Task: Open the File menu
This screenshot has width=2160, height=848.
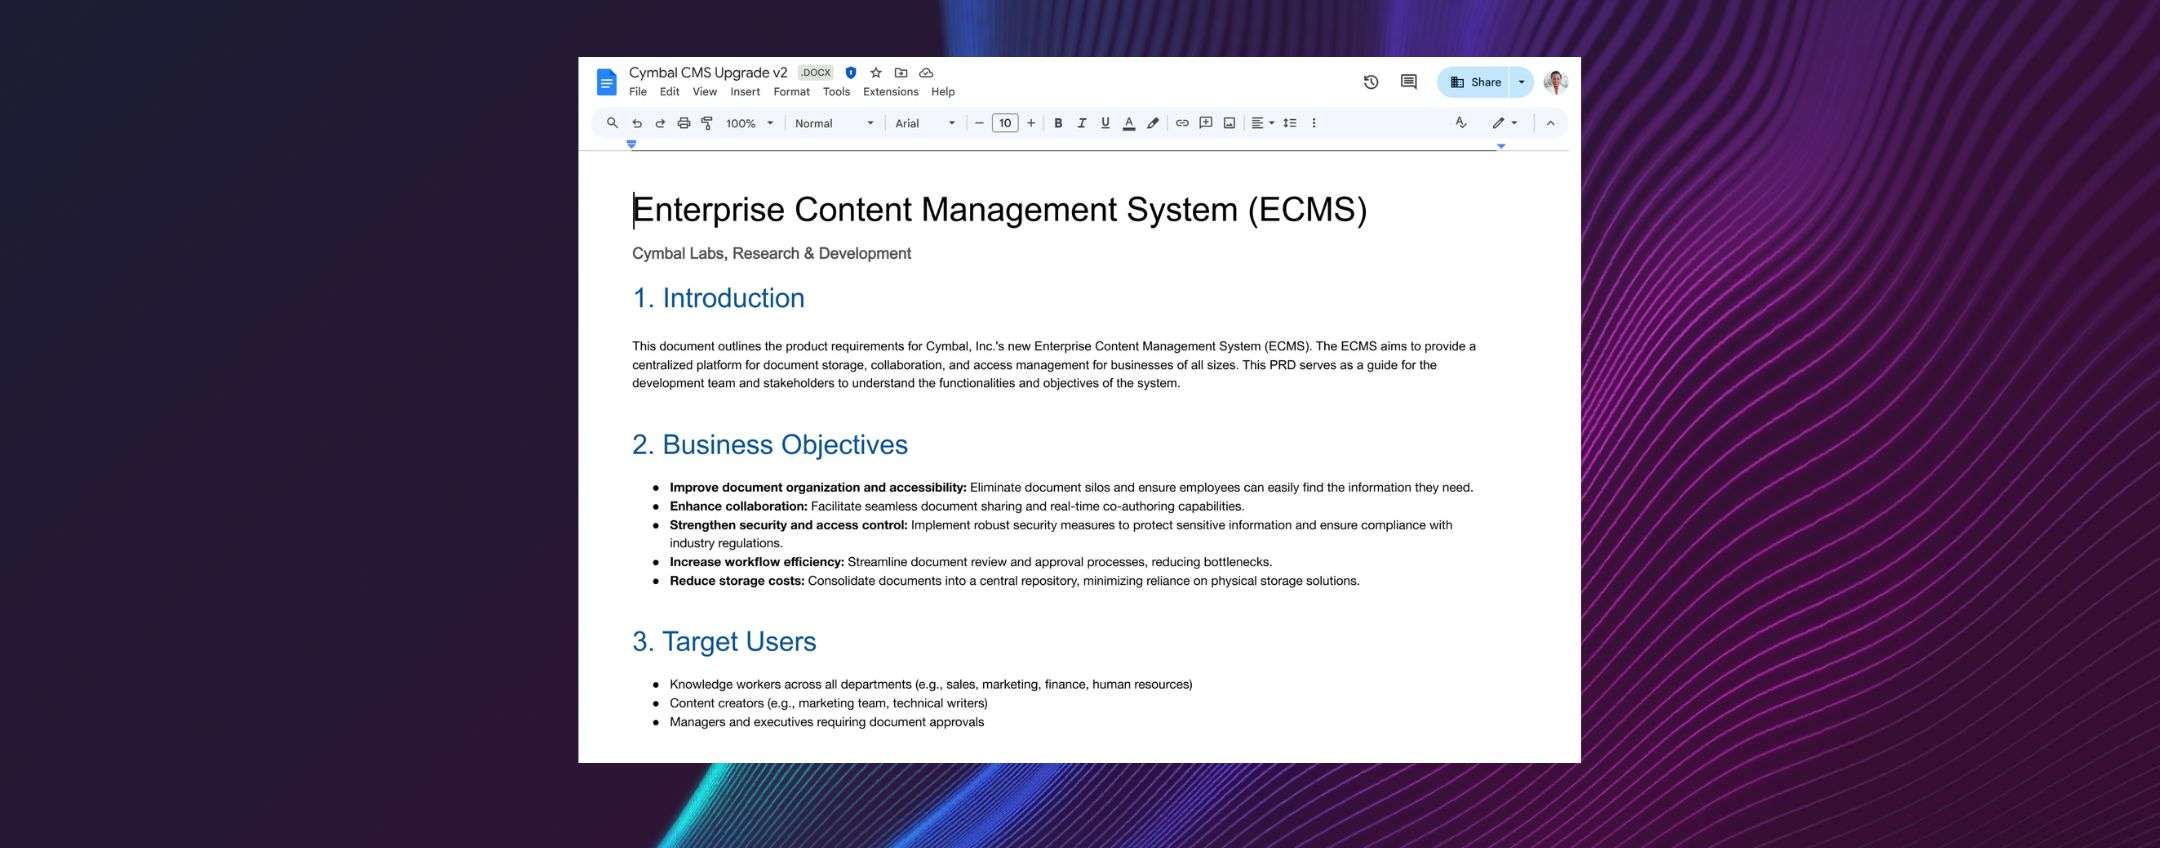Action: pyautogui.click(x=638, y=92)
